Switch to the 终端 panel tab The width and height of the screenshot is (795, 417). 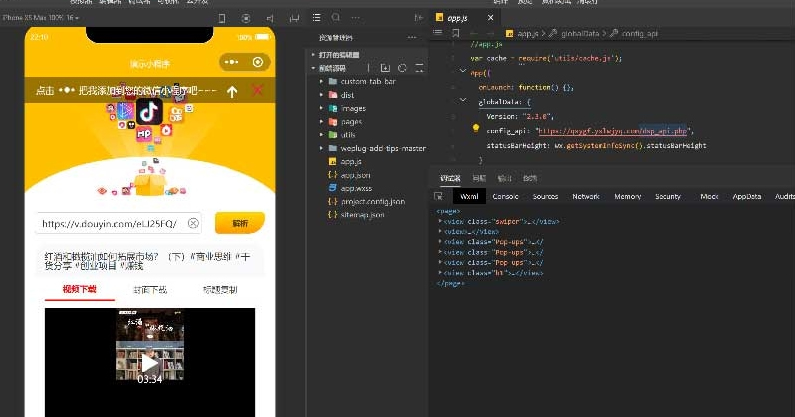(x=530, y=178)
